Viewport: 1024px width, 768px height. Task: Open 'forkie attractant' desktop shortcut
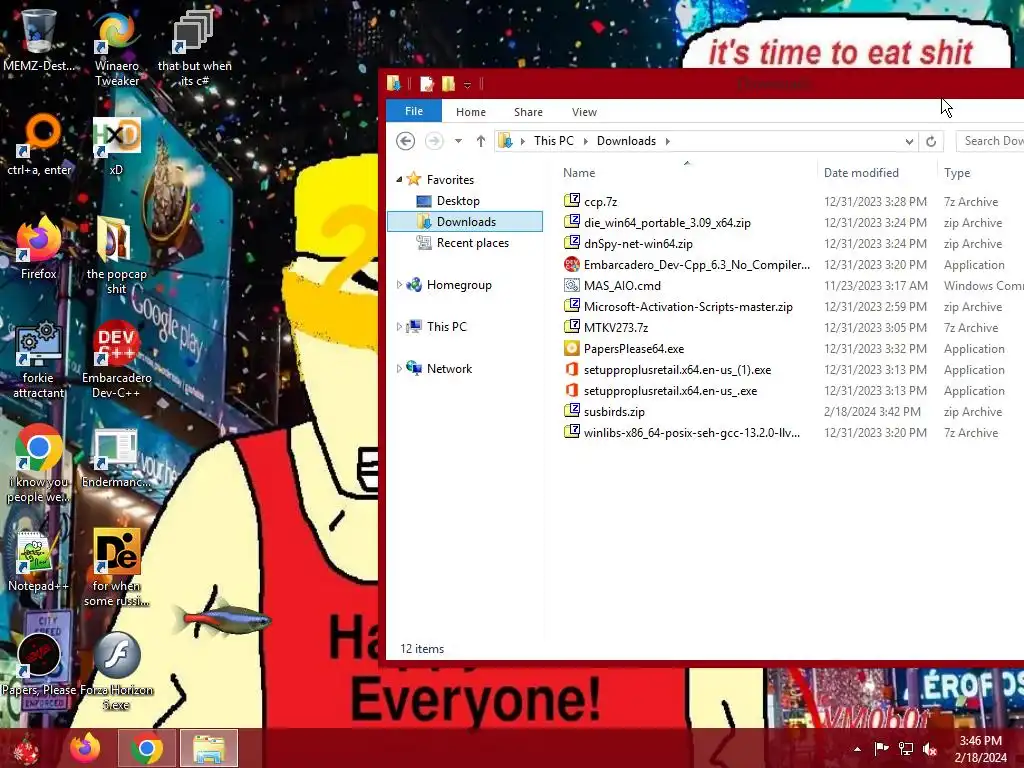(39, 359)
